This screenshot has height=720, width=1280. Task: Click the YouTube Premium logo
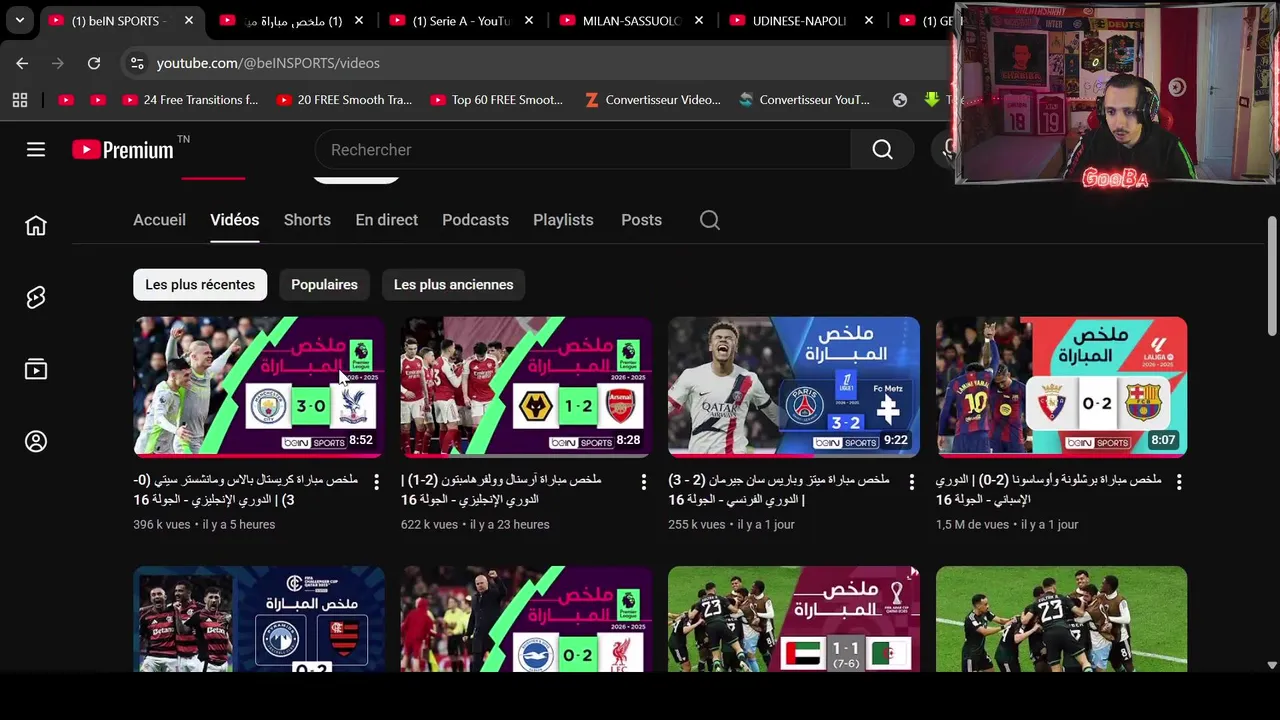(123, 150)
